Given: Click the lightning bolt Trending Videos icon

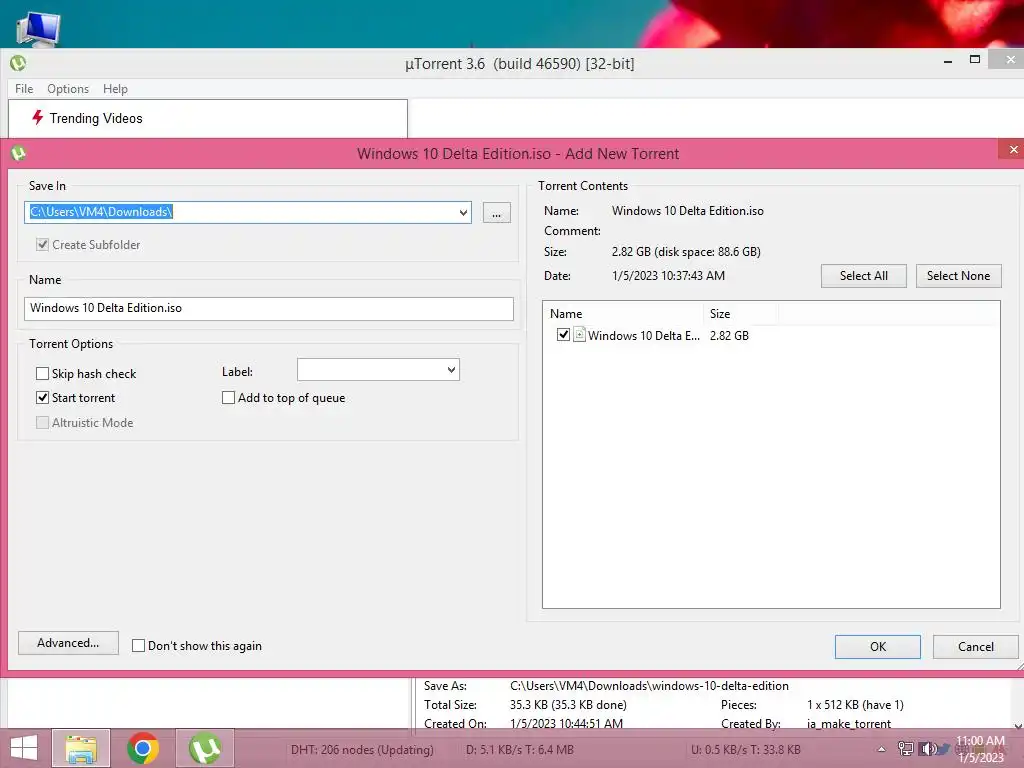Looking at the screenshot, I should [38, 118].
